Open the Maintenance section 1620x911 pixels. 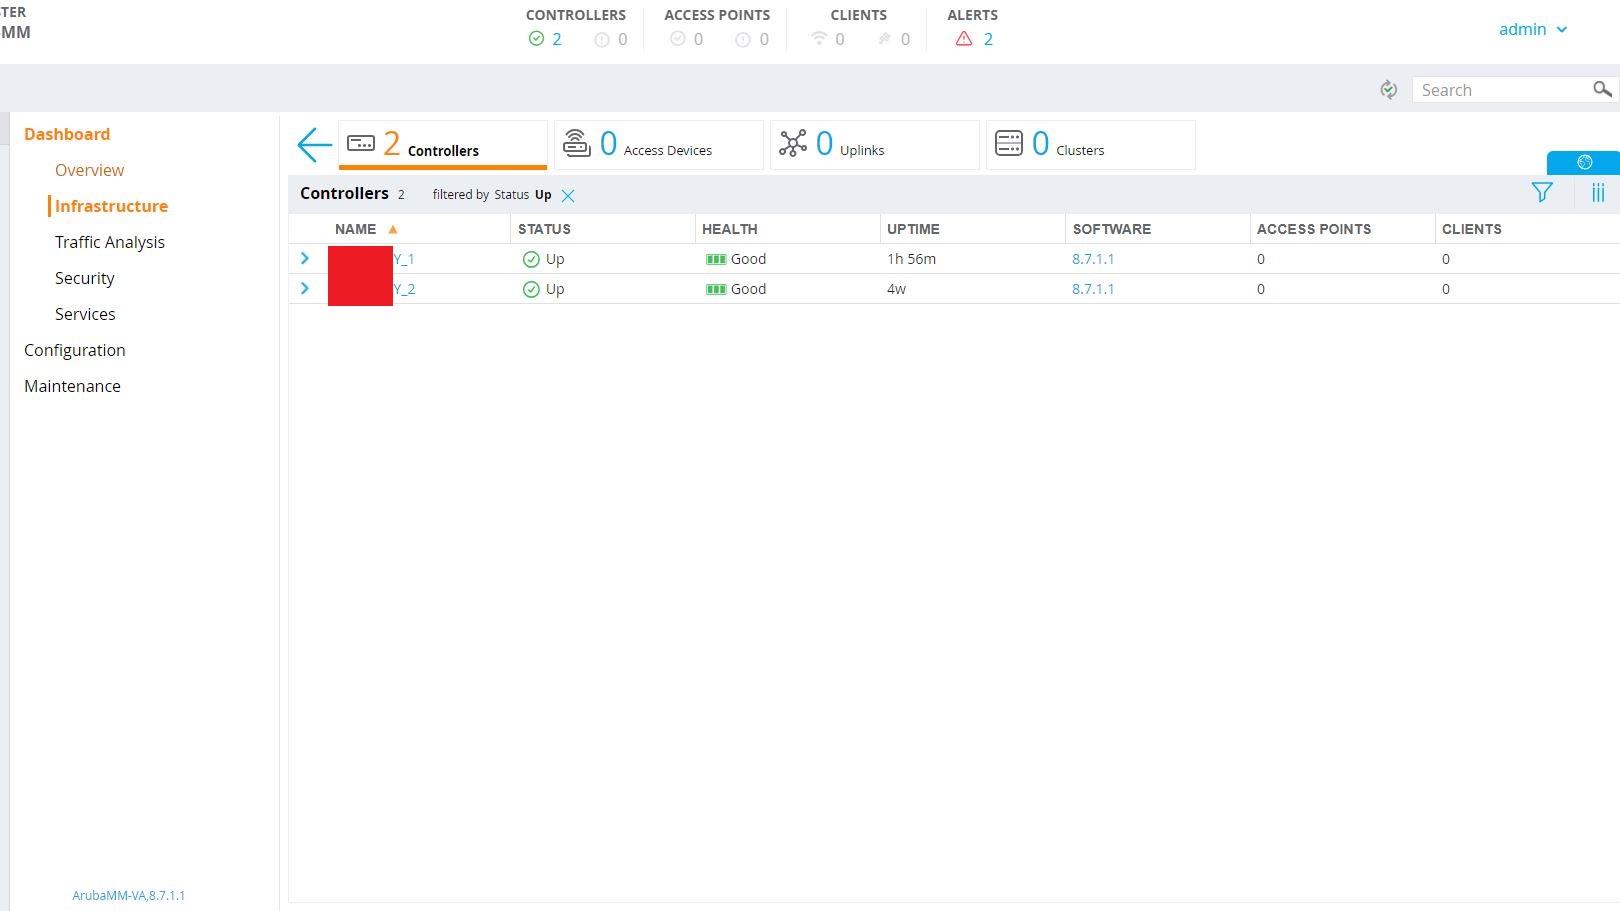point(72,386)
